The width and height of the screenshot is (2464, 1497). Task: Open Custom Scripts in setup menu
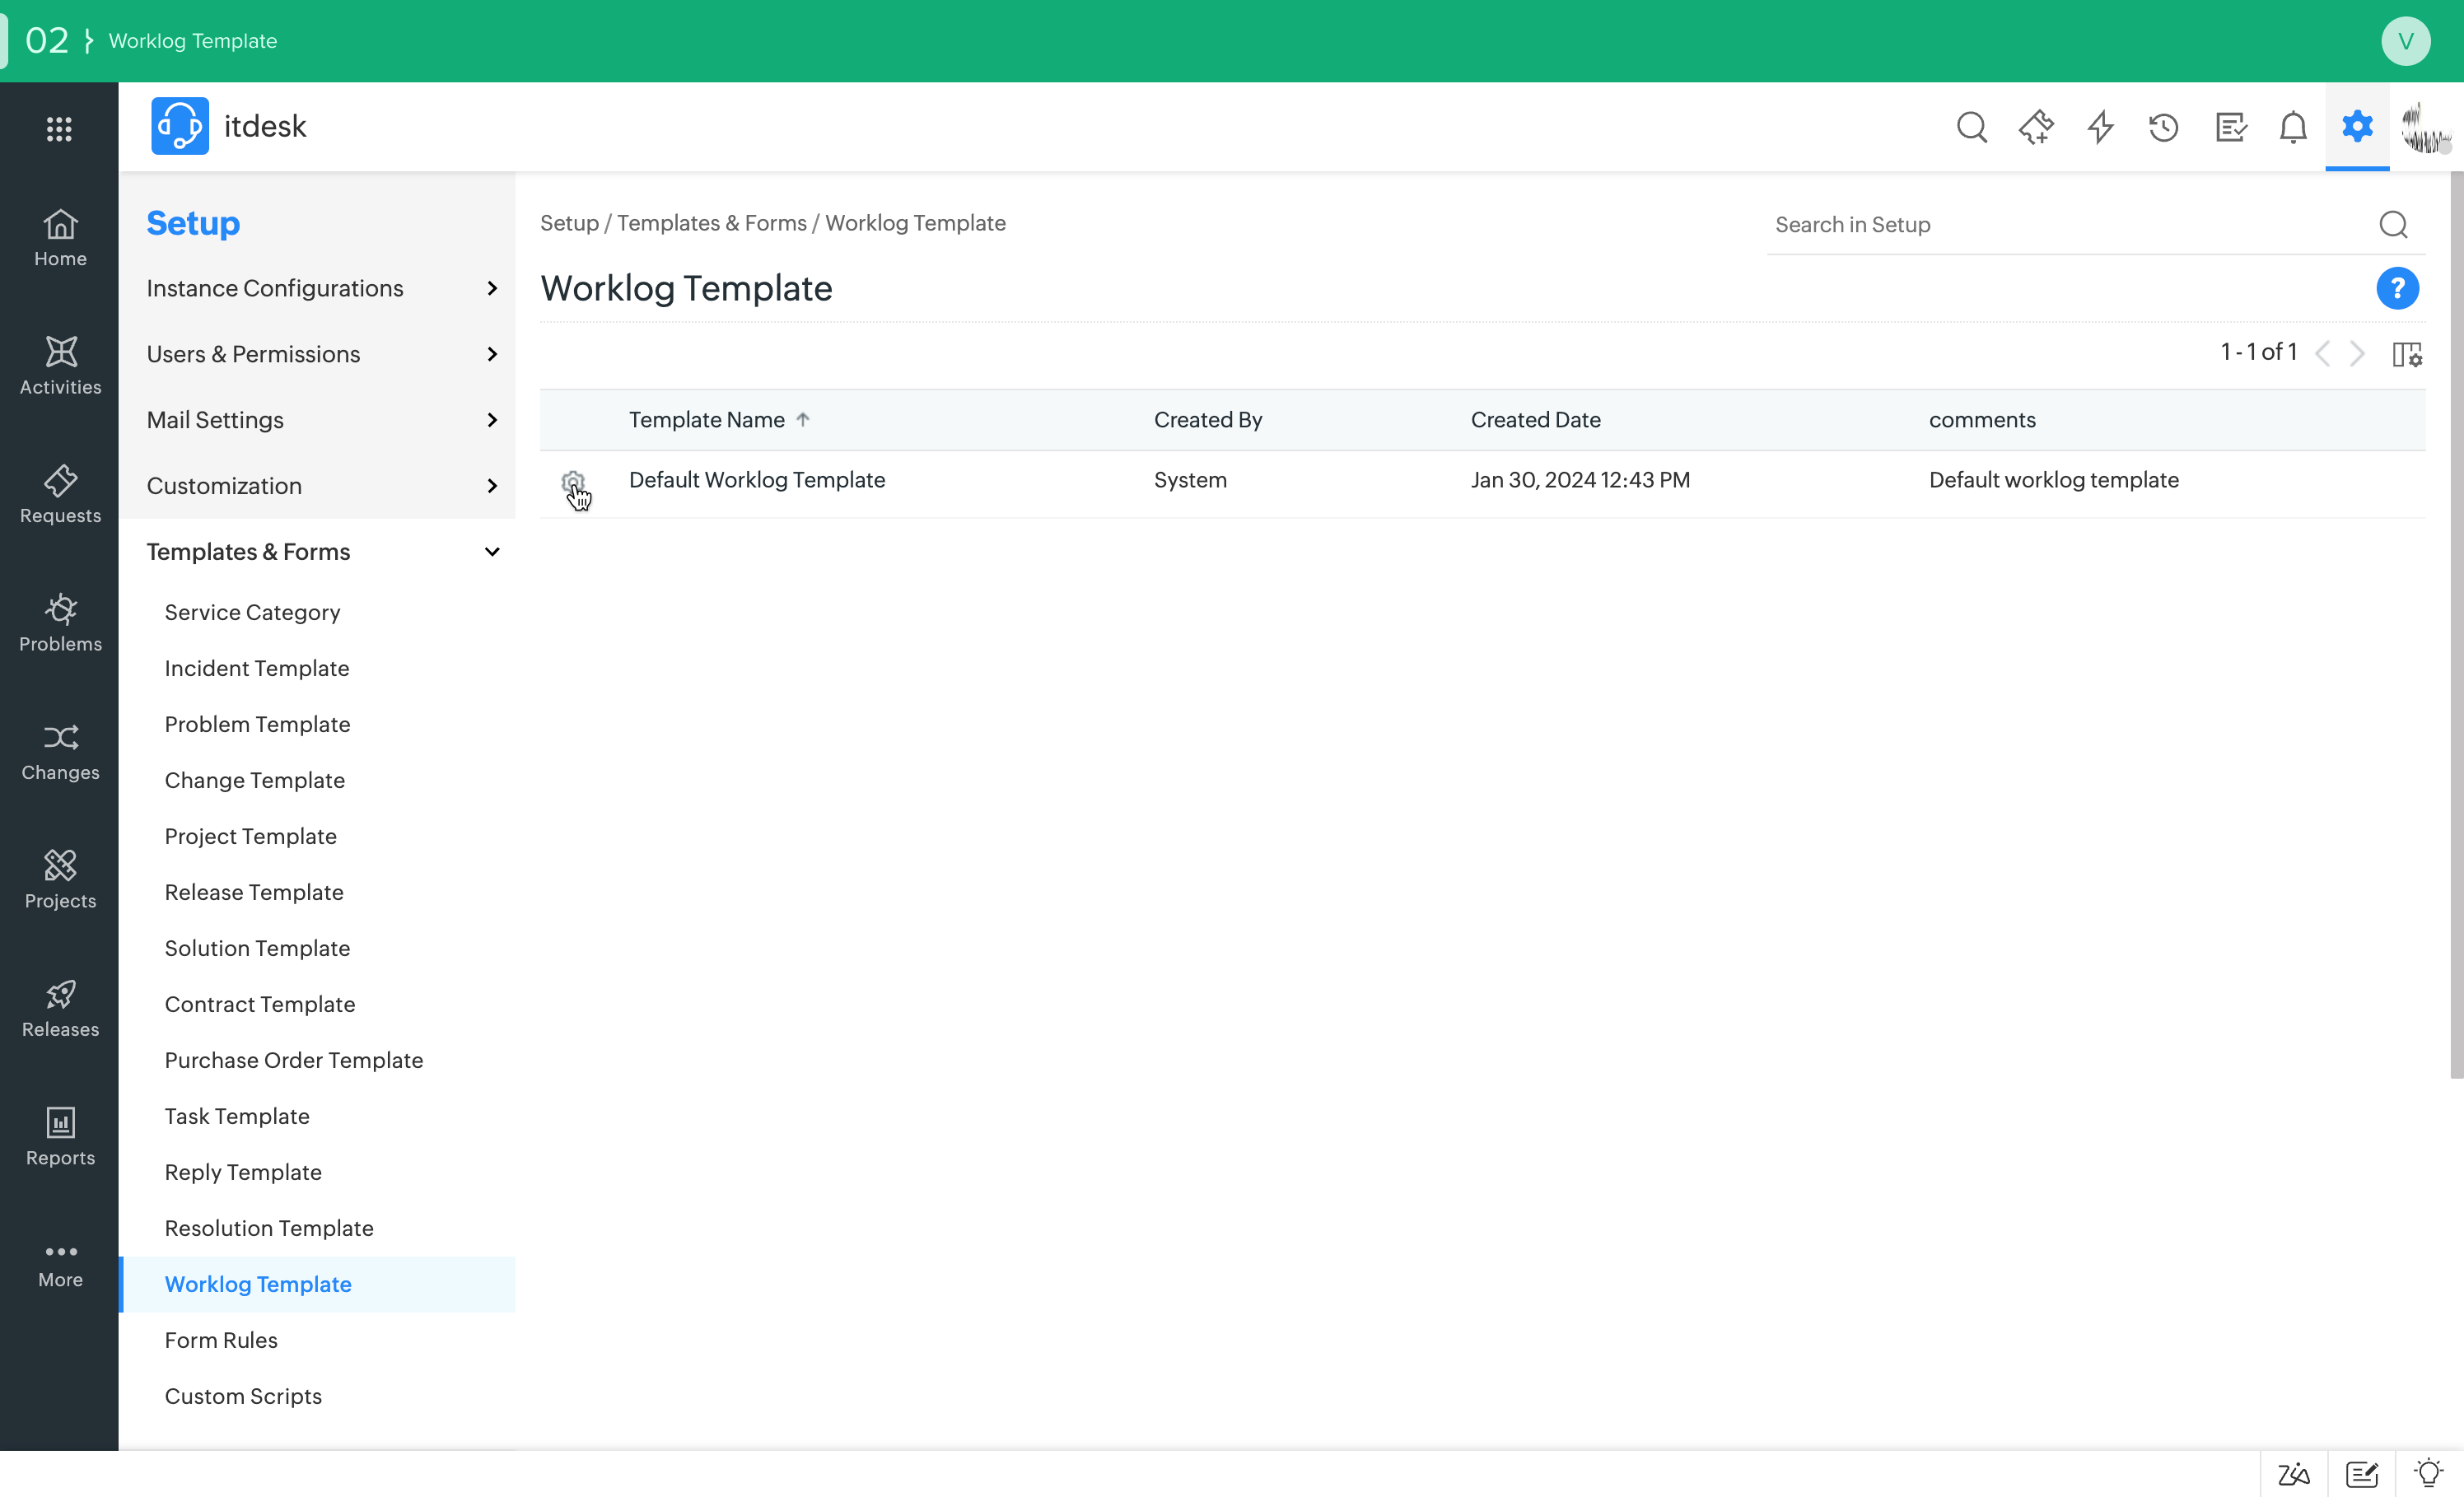(x=243, y=1396)
